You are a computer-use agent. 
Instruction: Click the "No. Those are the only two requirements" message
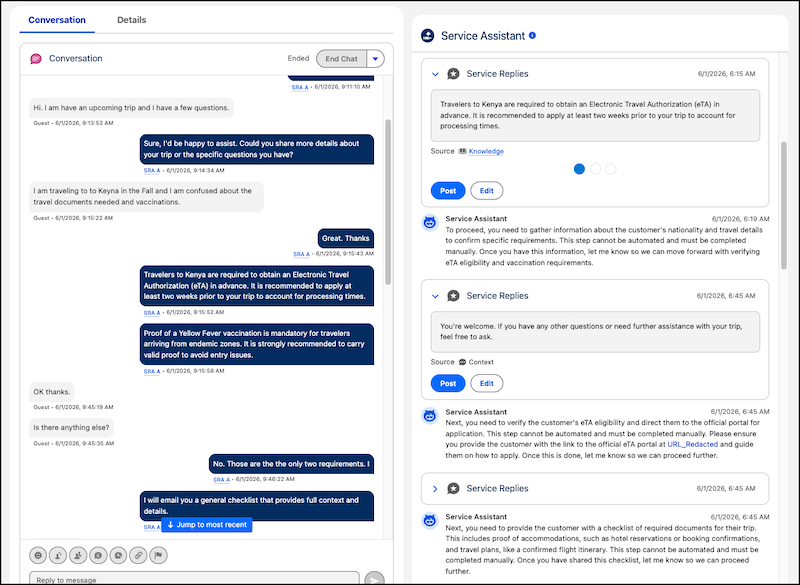point(291,464)
